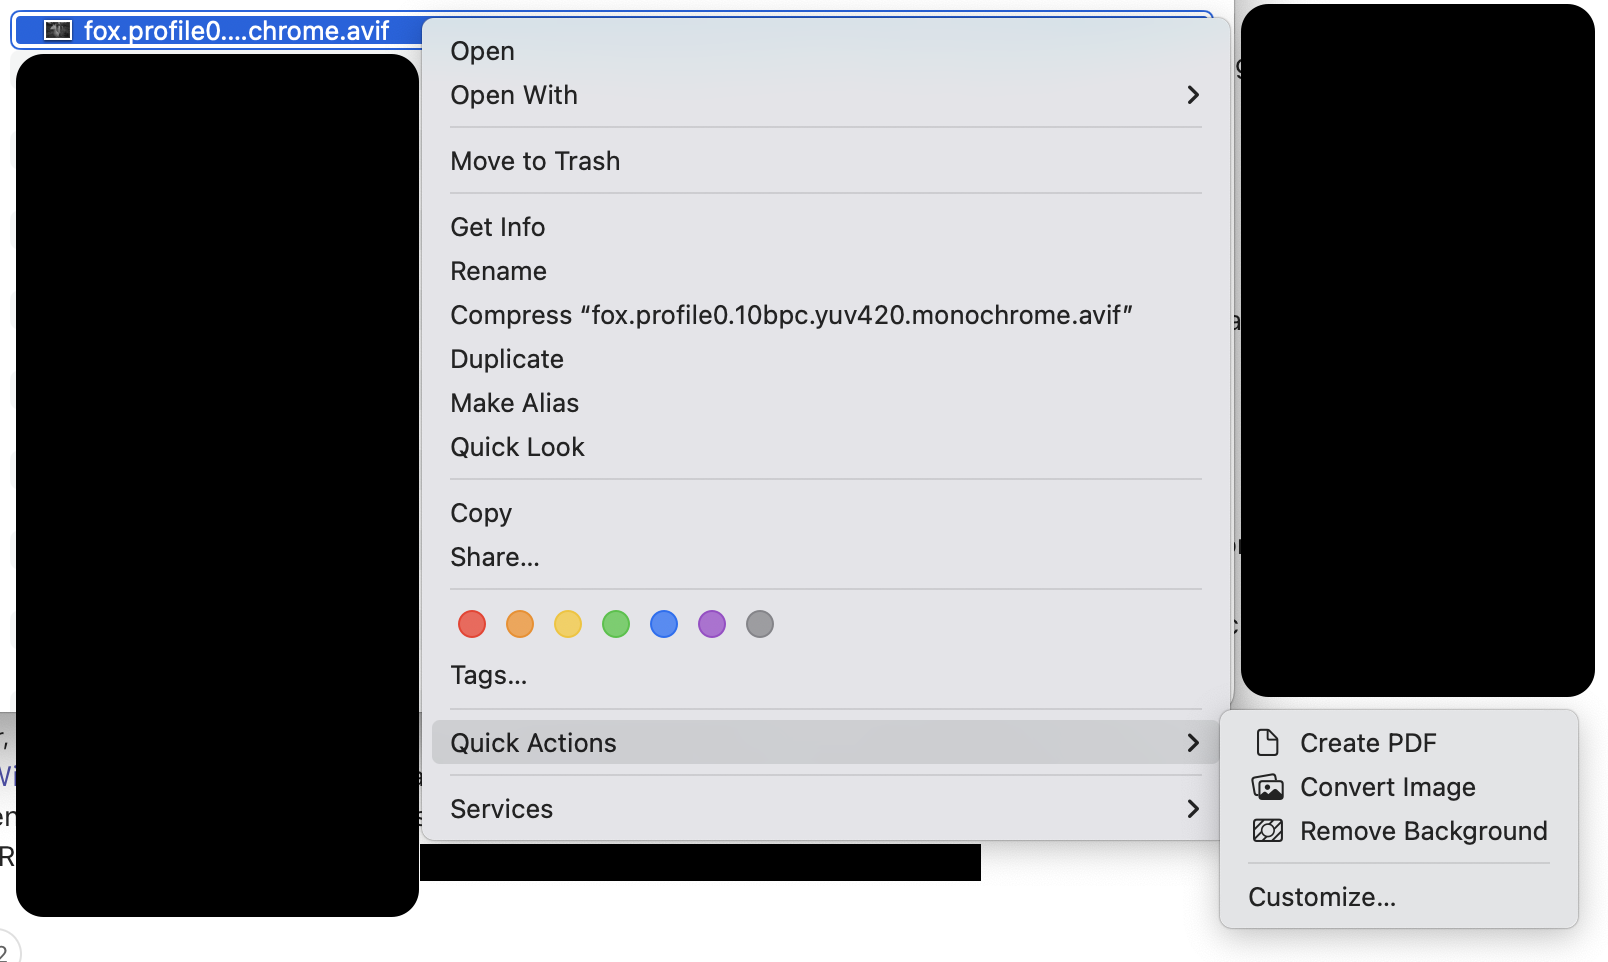The width and height of the screenshot is (1608, 962).
Task: Open the Tags... editor
Action: coord(826,675)
